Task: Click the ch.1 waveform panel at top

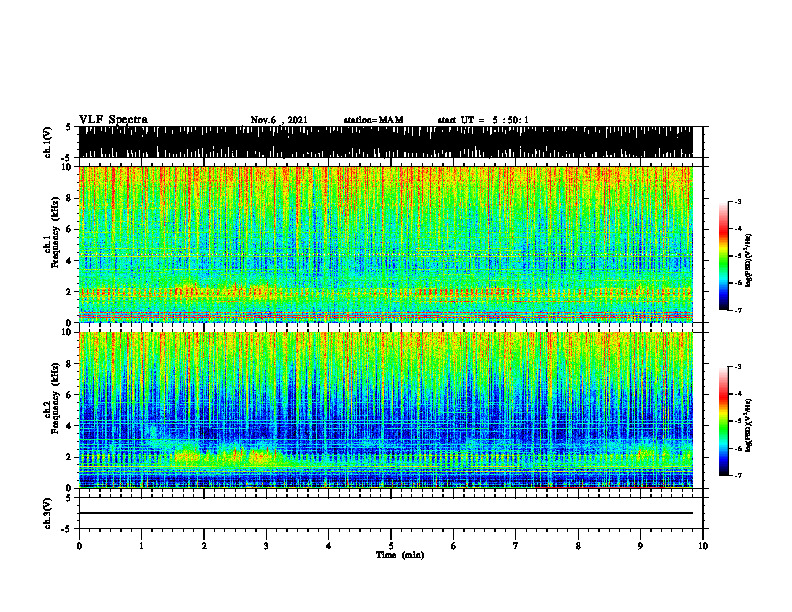Action: point(385,142)
